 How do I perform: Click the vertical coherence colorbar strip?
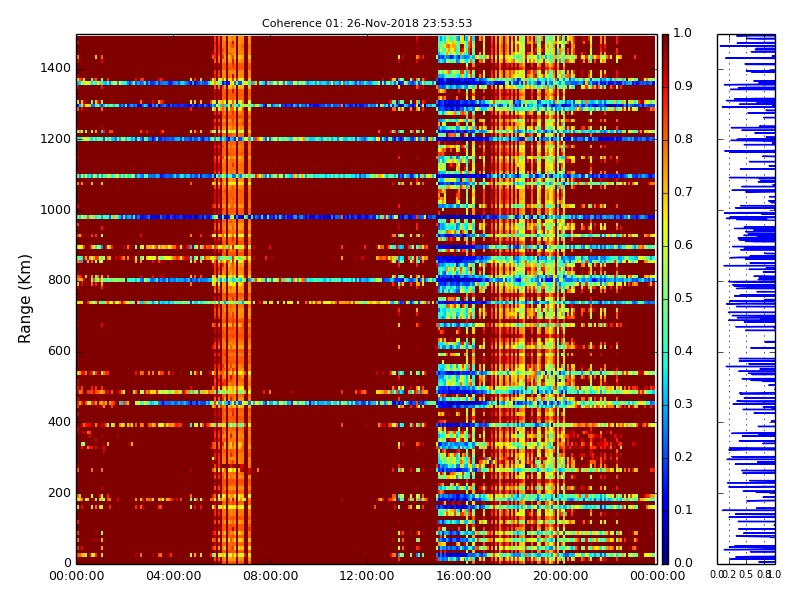tap(665, 299)
